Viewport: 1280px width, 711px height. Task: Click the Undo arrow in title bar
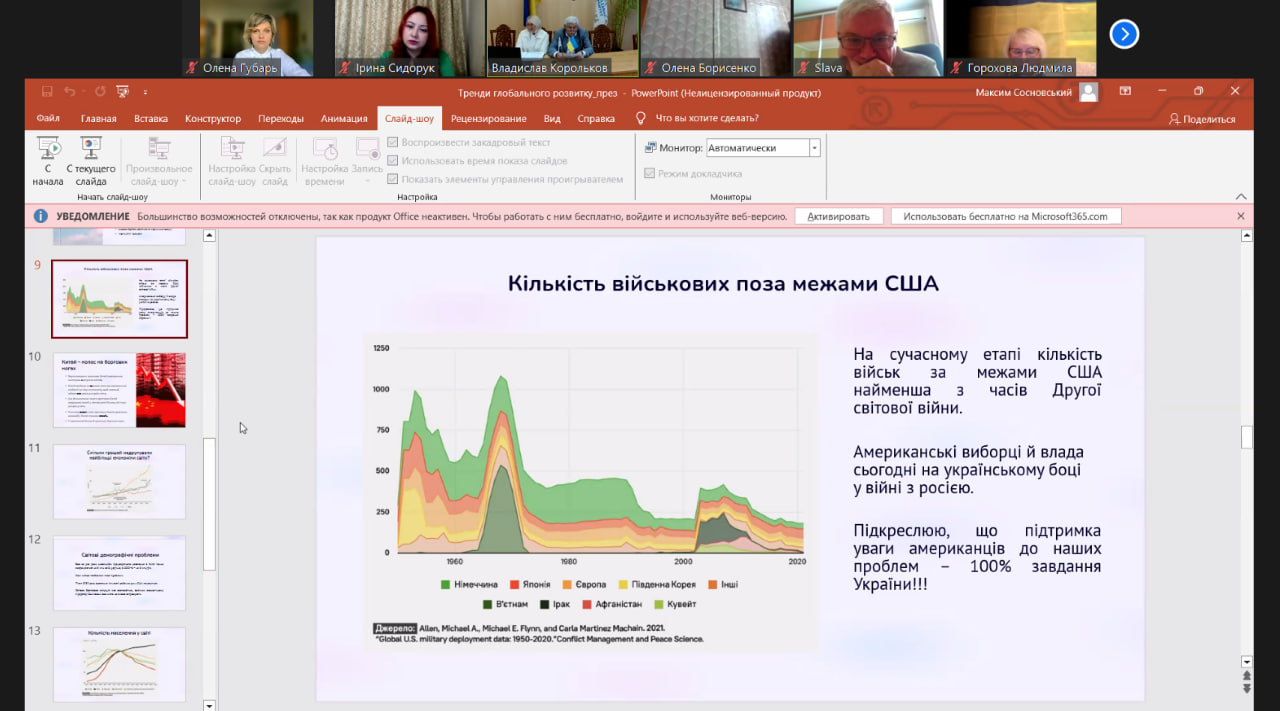tap(70, 92)
